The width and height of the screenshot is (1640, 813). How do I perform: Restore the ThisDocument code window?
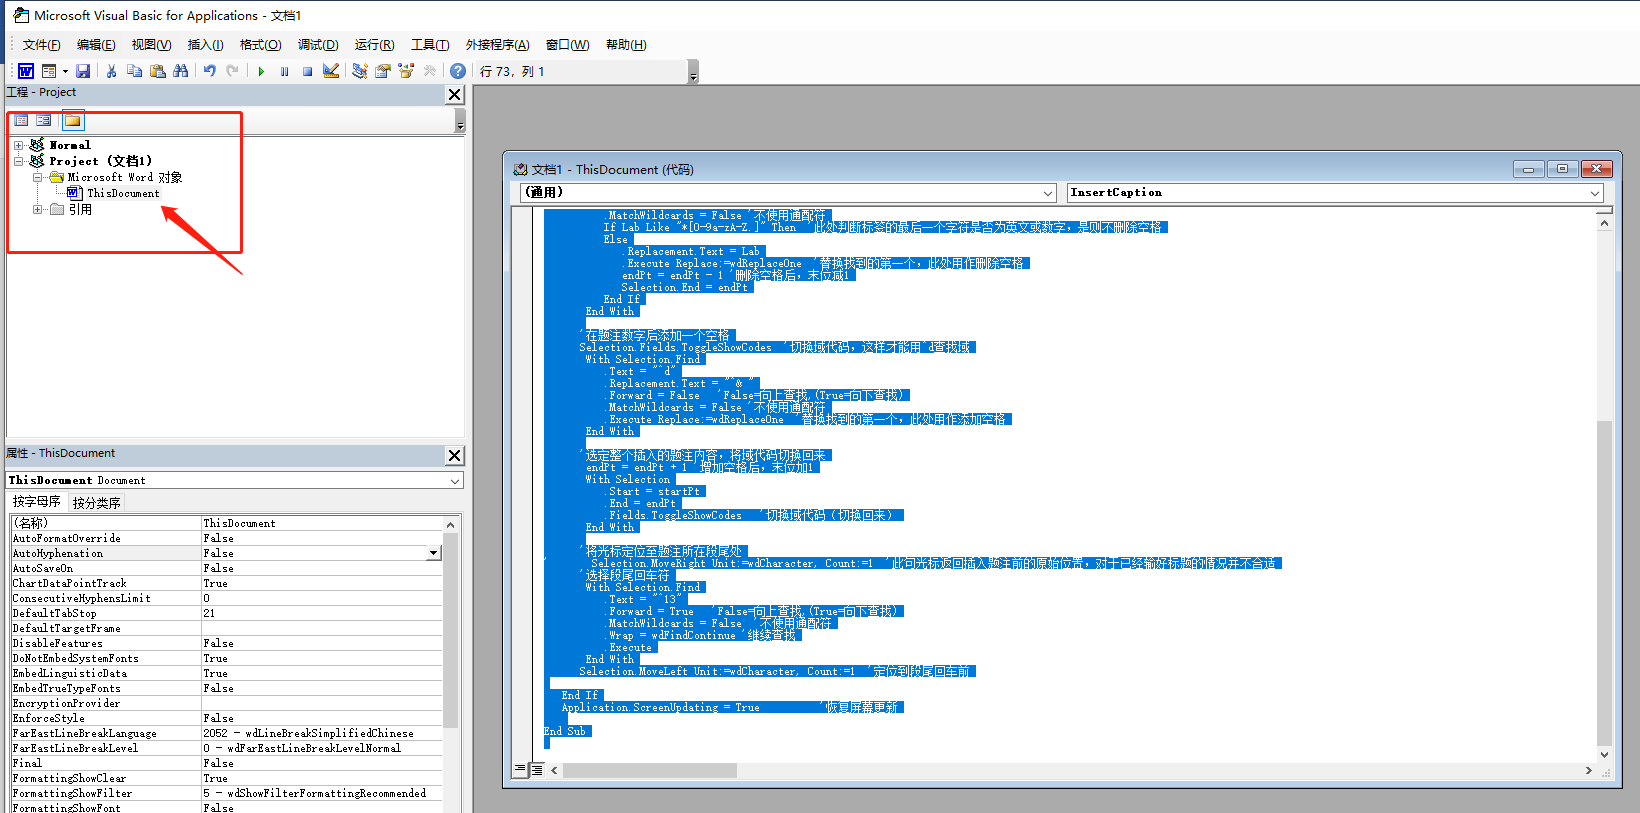click(x=1562, y=169)
